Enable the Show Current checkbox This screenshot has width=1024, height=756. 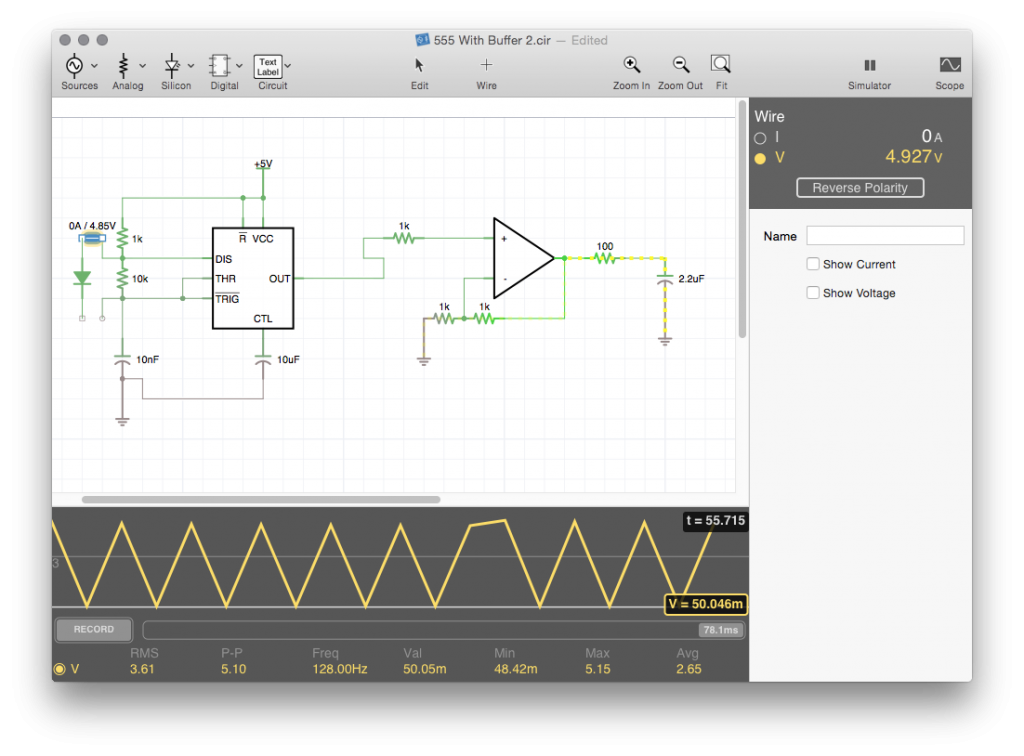click(813, 264)
